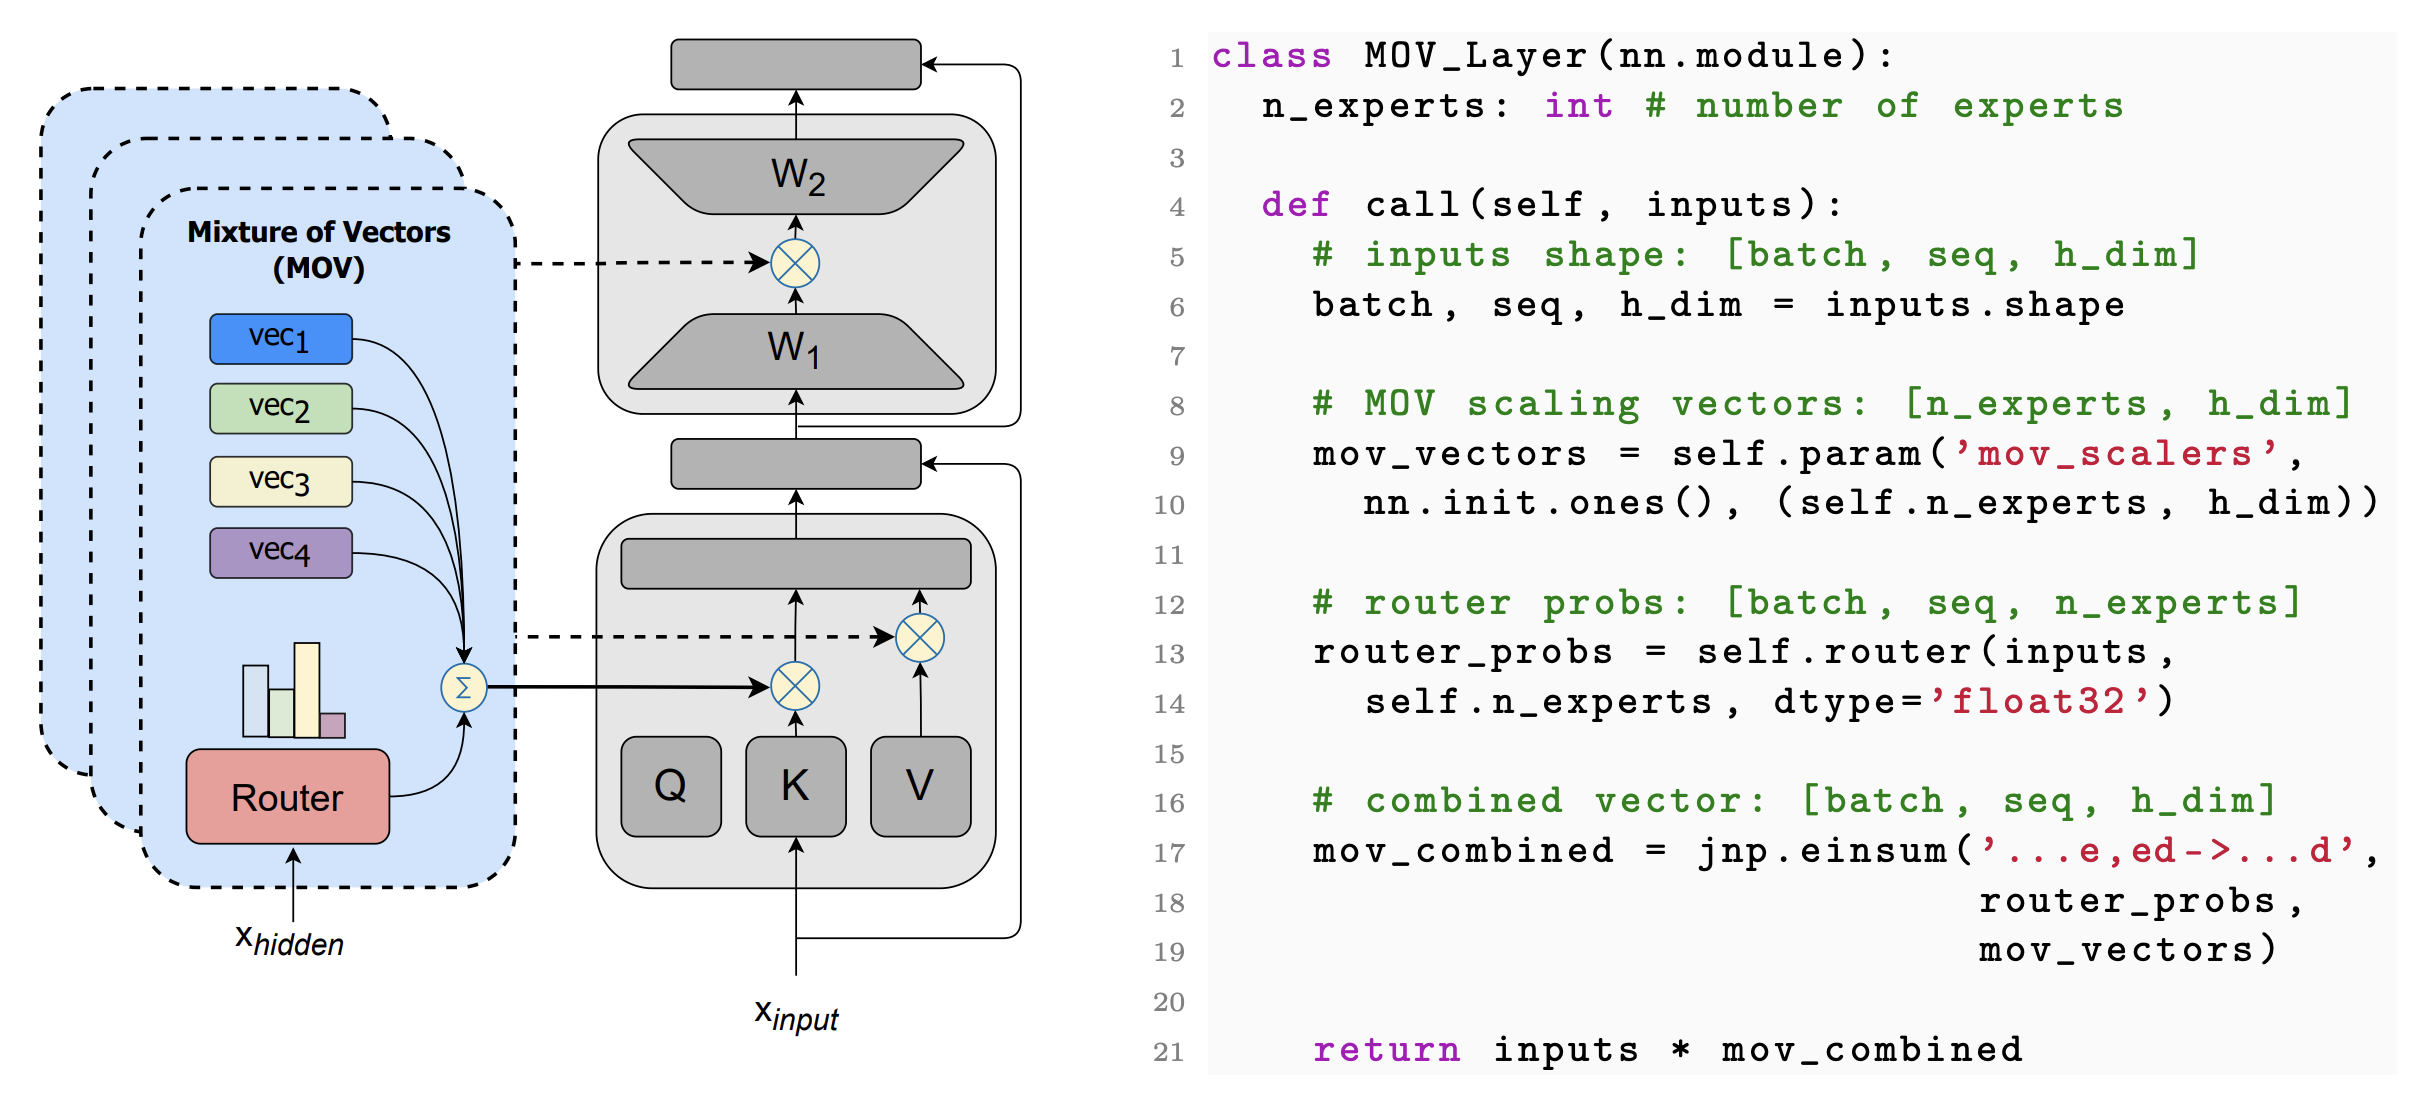This screenshot has width=2430, height=1100.
Task: Click 'return inputs * mov_combined' line
Action: pos(1668,1049)
